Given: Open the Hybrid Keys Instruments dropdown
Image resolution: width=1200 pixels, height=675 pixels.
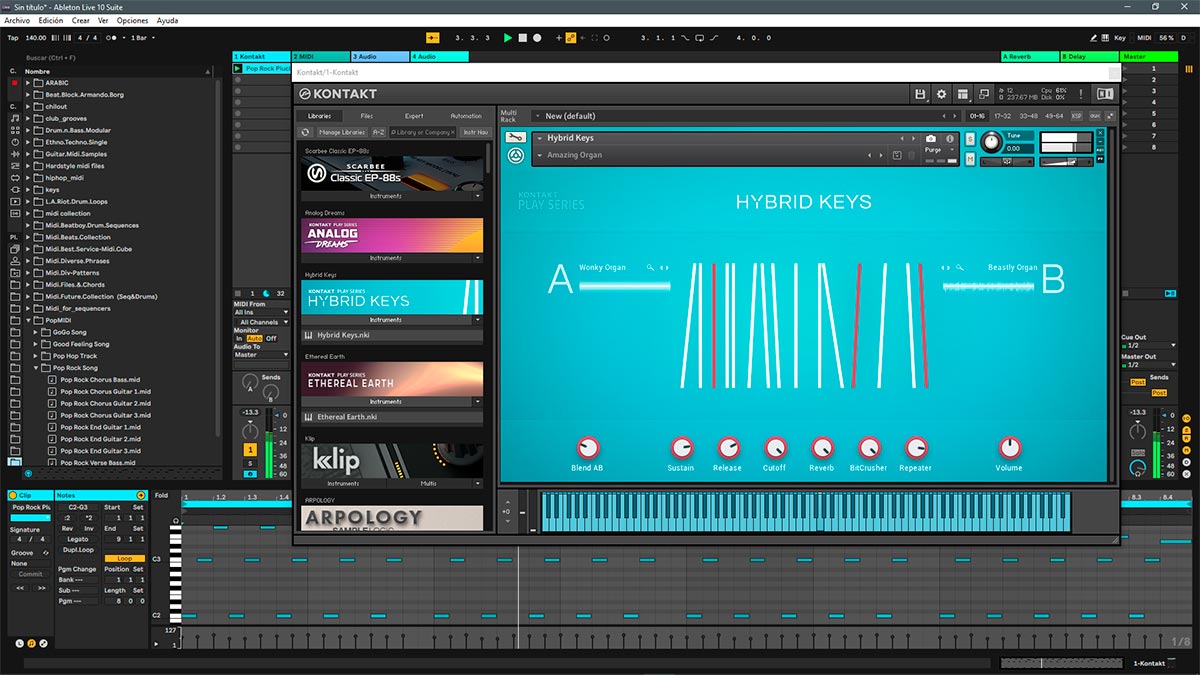Looking at the screenshot, I should click(392, 320).
